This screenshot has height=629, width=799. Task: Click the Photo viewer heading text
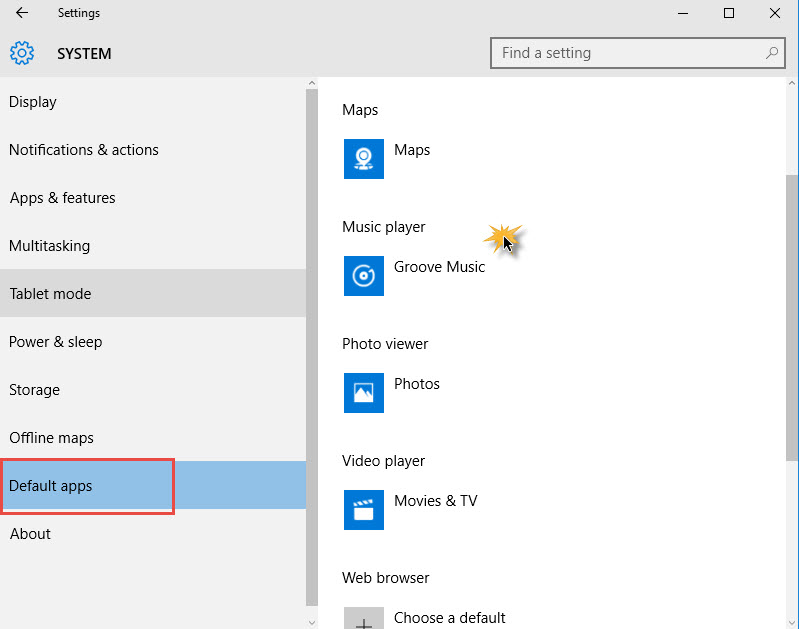click(x=385, y=344)
